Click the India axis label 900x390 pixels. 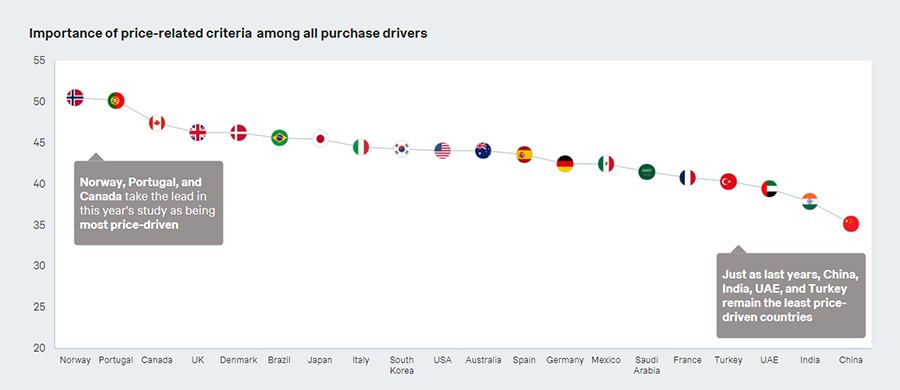click(810, 360)
